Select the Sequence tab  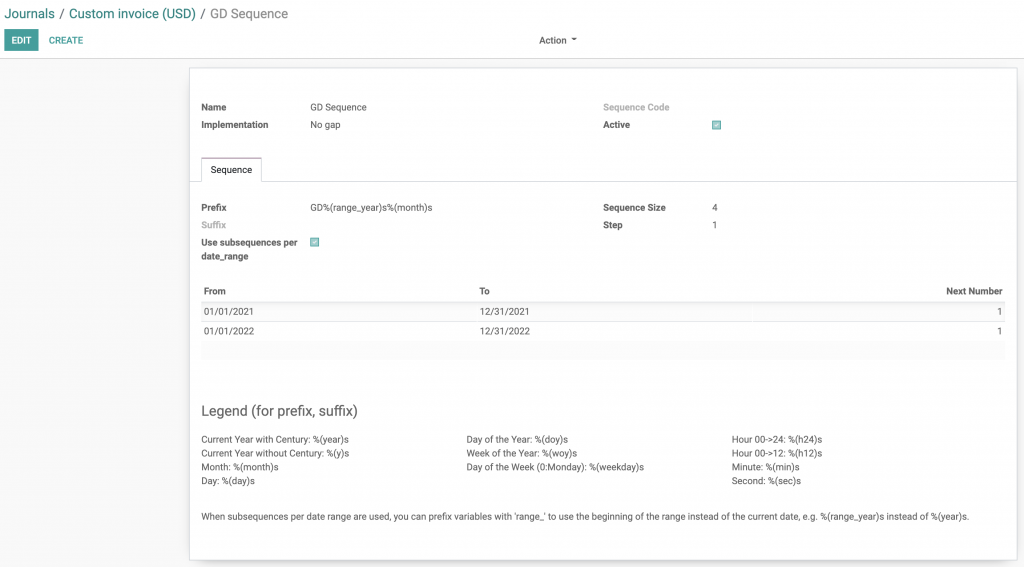pyautogui.click(x=231, y=170)
